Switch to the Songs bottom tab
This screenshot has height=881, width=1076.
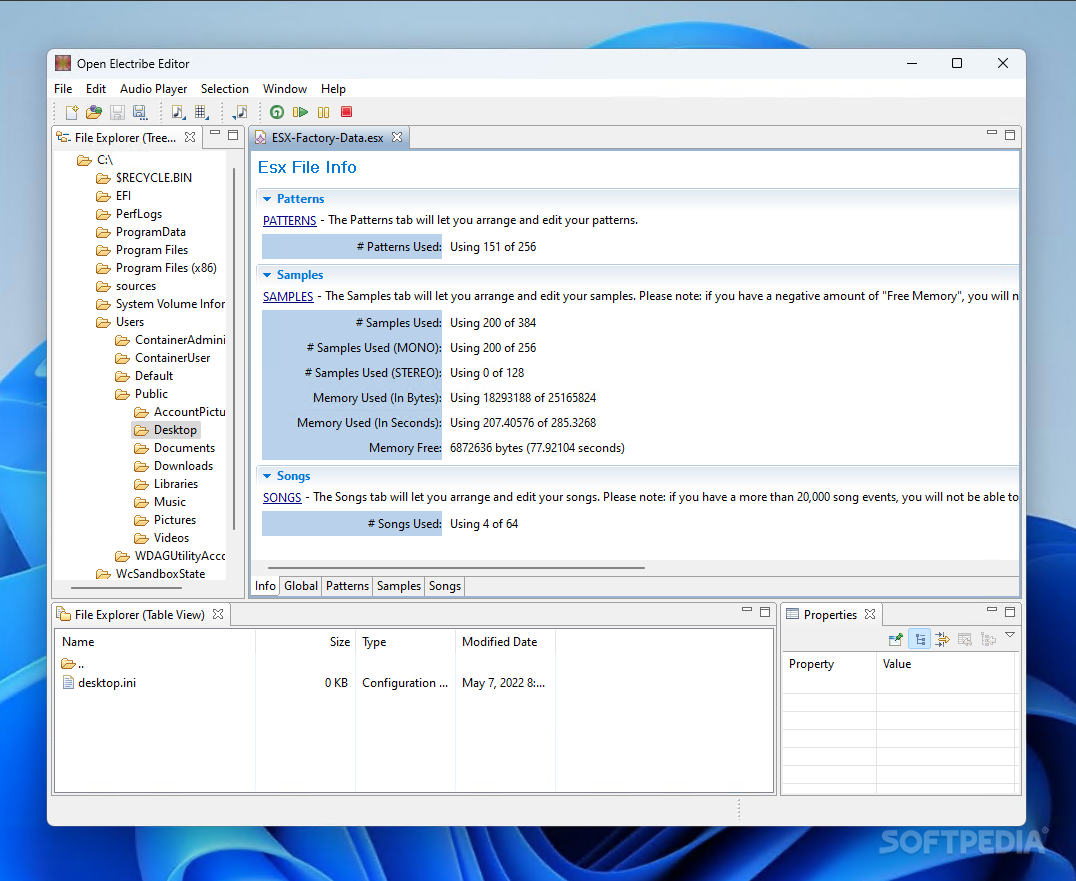(x=445, y=586)
